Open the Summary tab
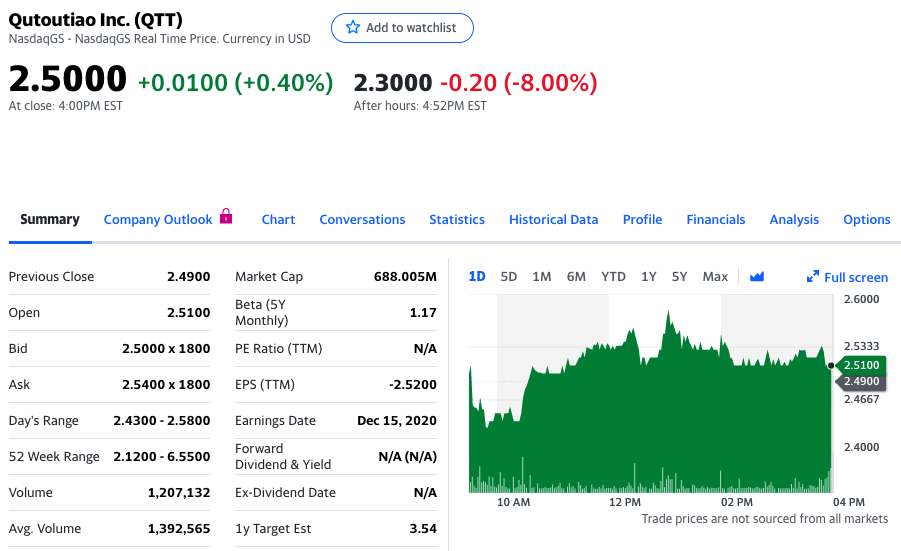Image resolution: width=901 pixels, height=551 pixels. coord(50,219)
